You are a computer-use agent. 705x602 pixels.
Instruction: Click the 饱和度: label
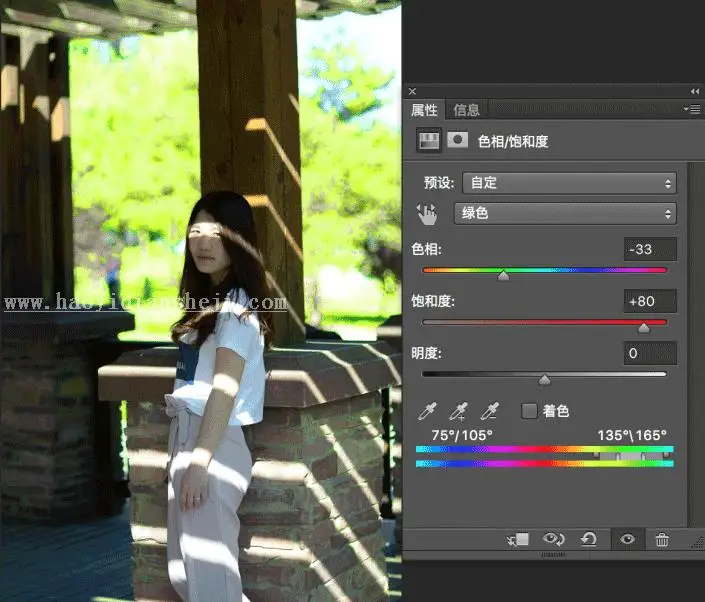coord(433,301)
